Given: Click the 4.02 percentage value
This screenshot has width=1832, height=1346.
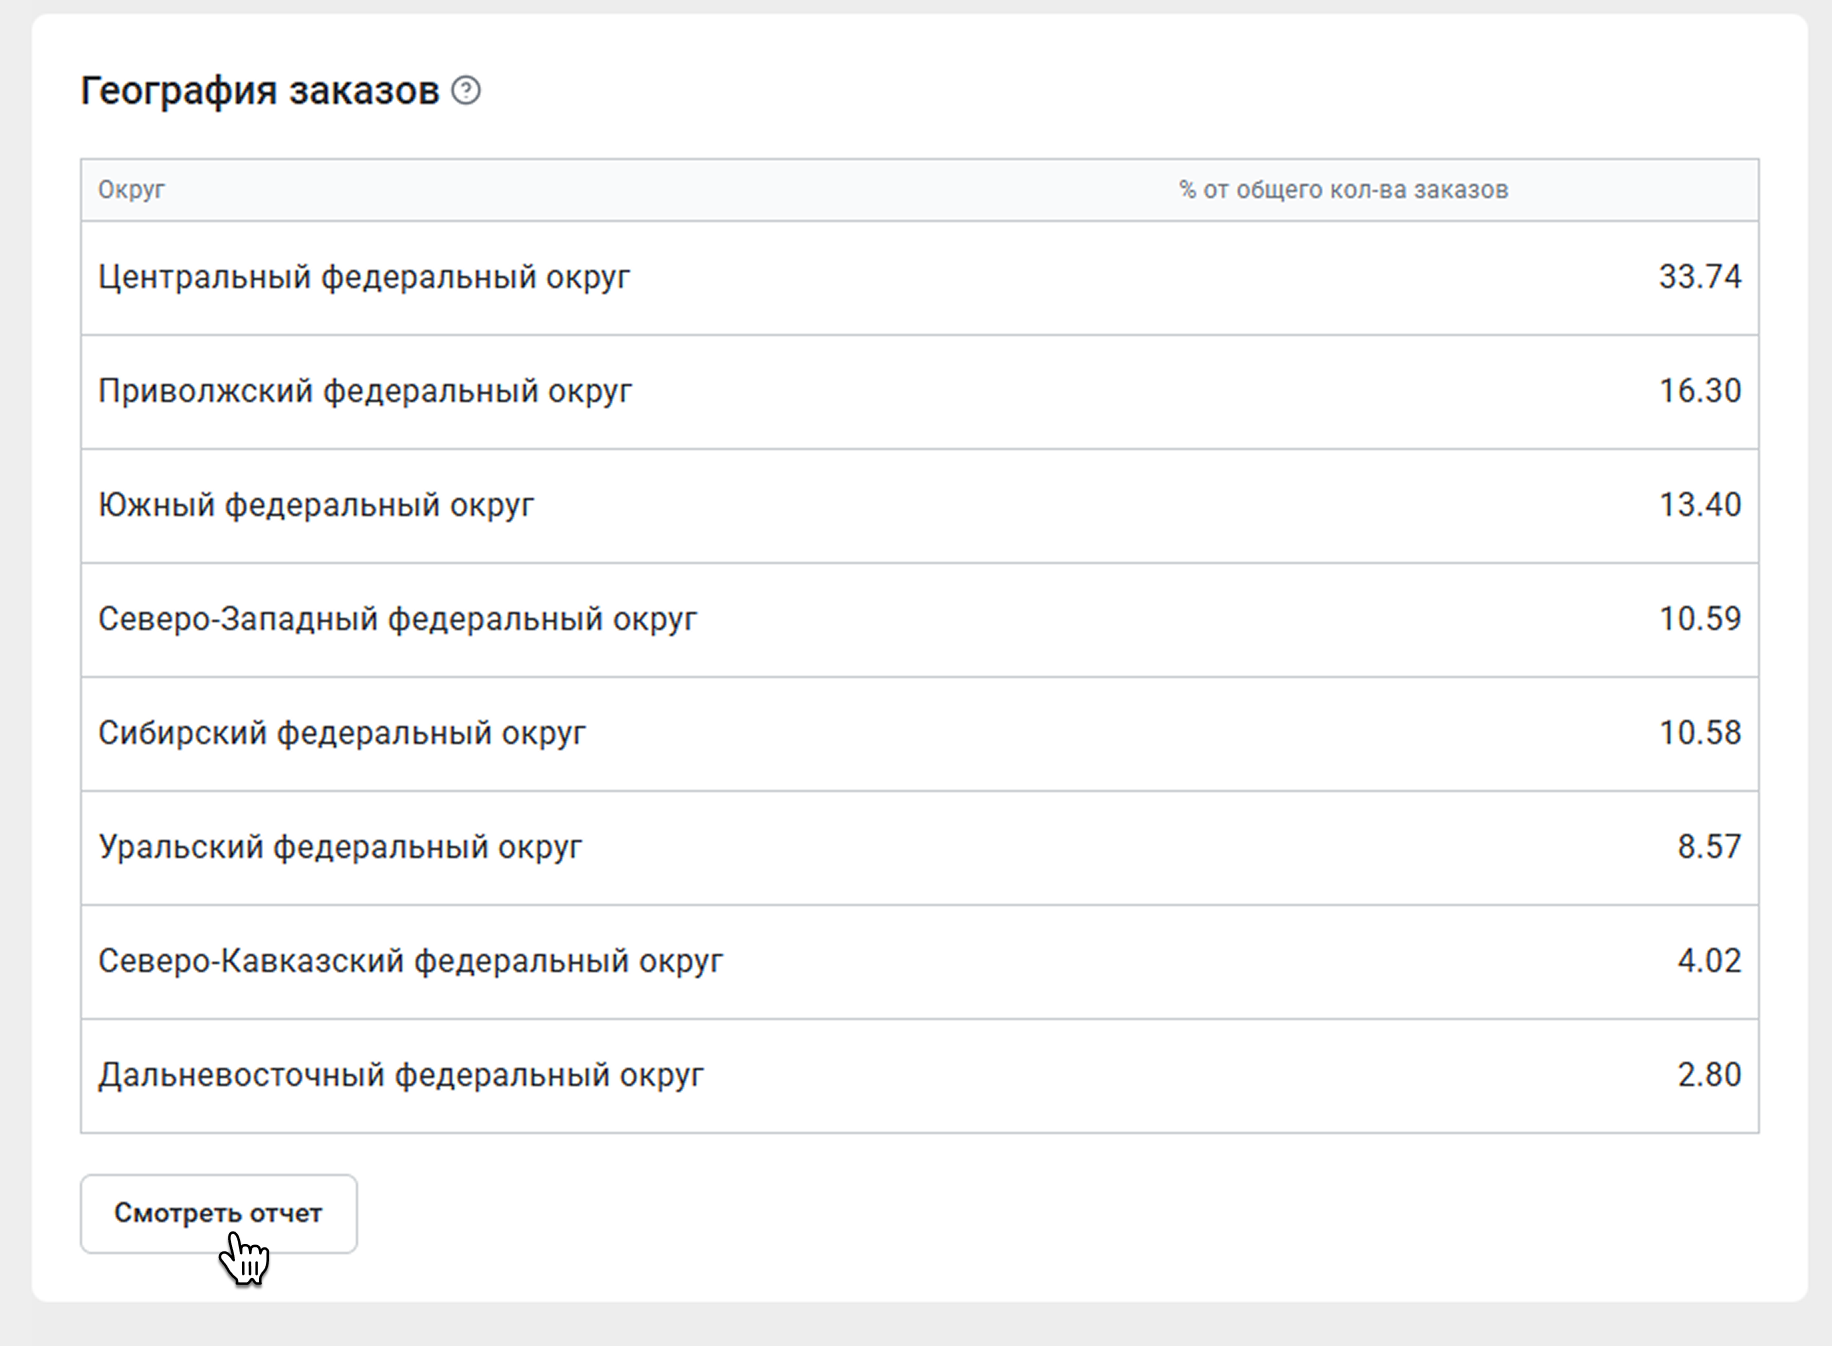Looking at the screenshot, I should [1708, 961].
